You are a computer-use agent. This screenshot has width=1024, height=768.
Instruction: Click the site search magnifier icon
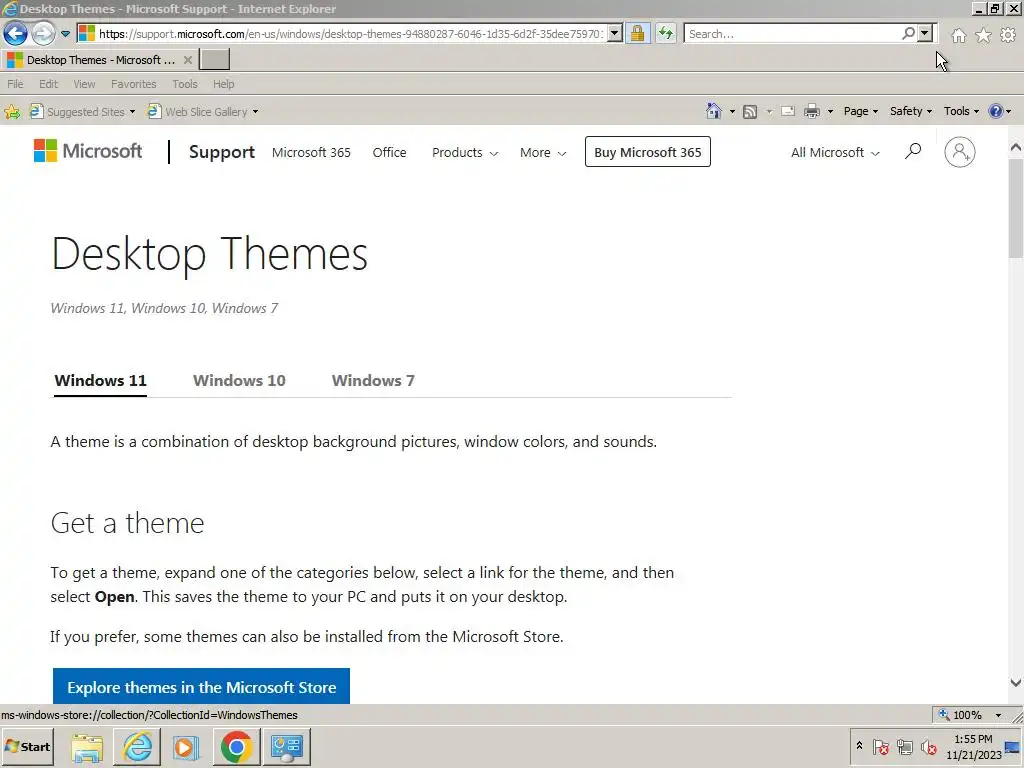913,152
